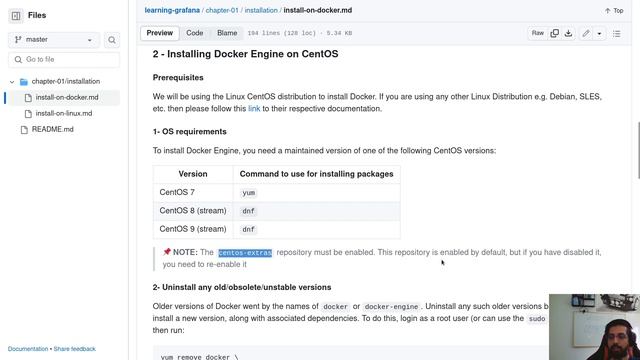The width and height of the screenshot is (640, 360).
Task: Download the raw file icon
Action: coord(568,33)
